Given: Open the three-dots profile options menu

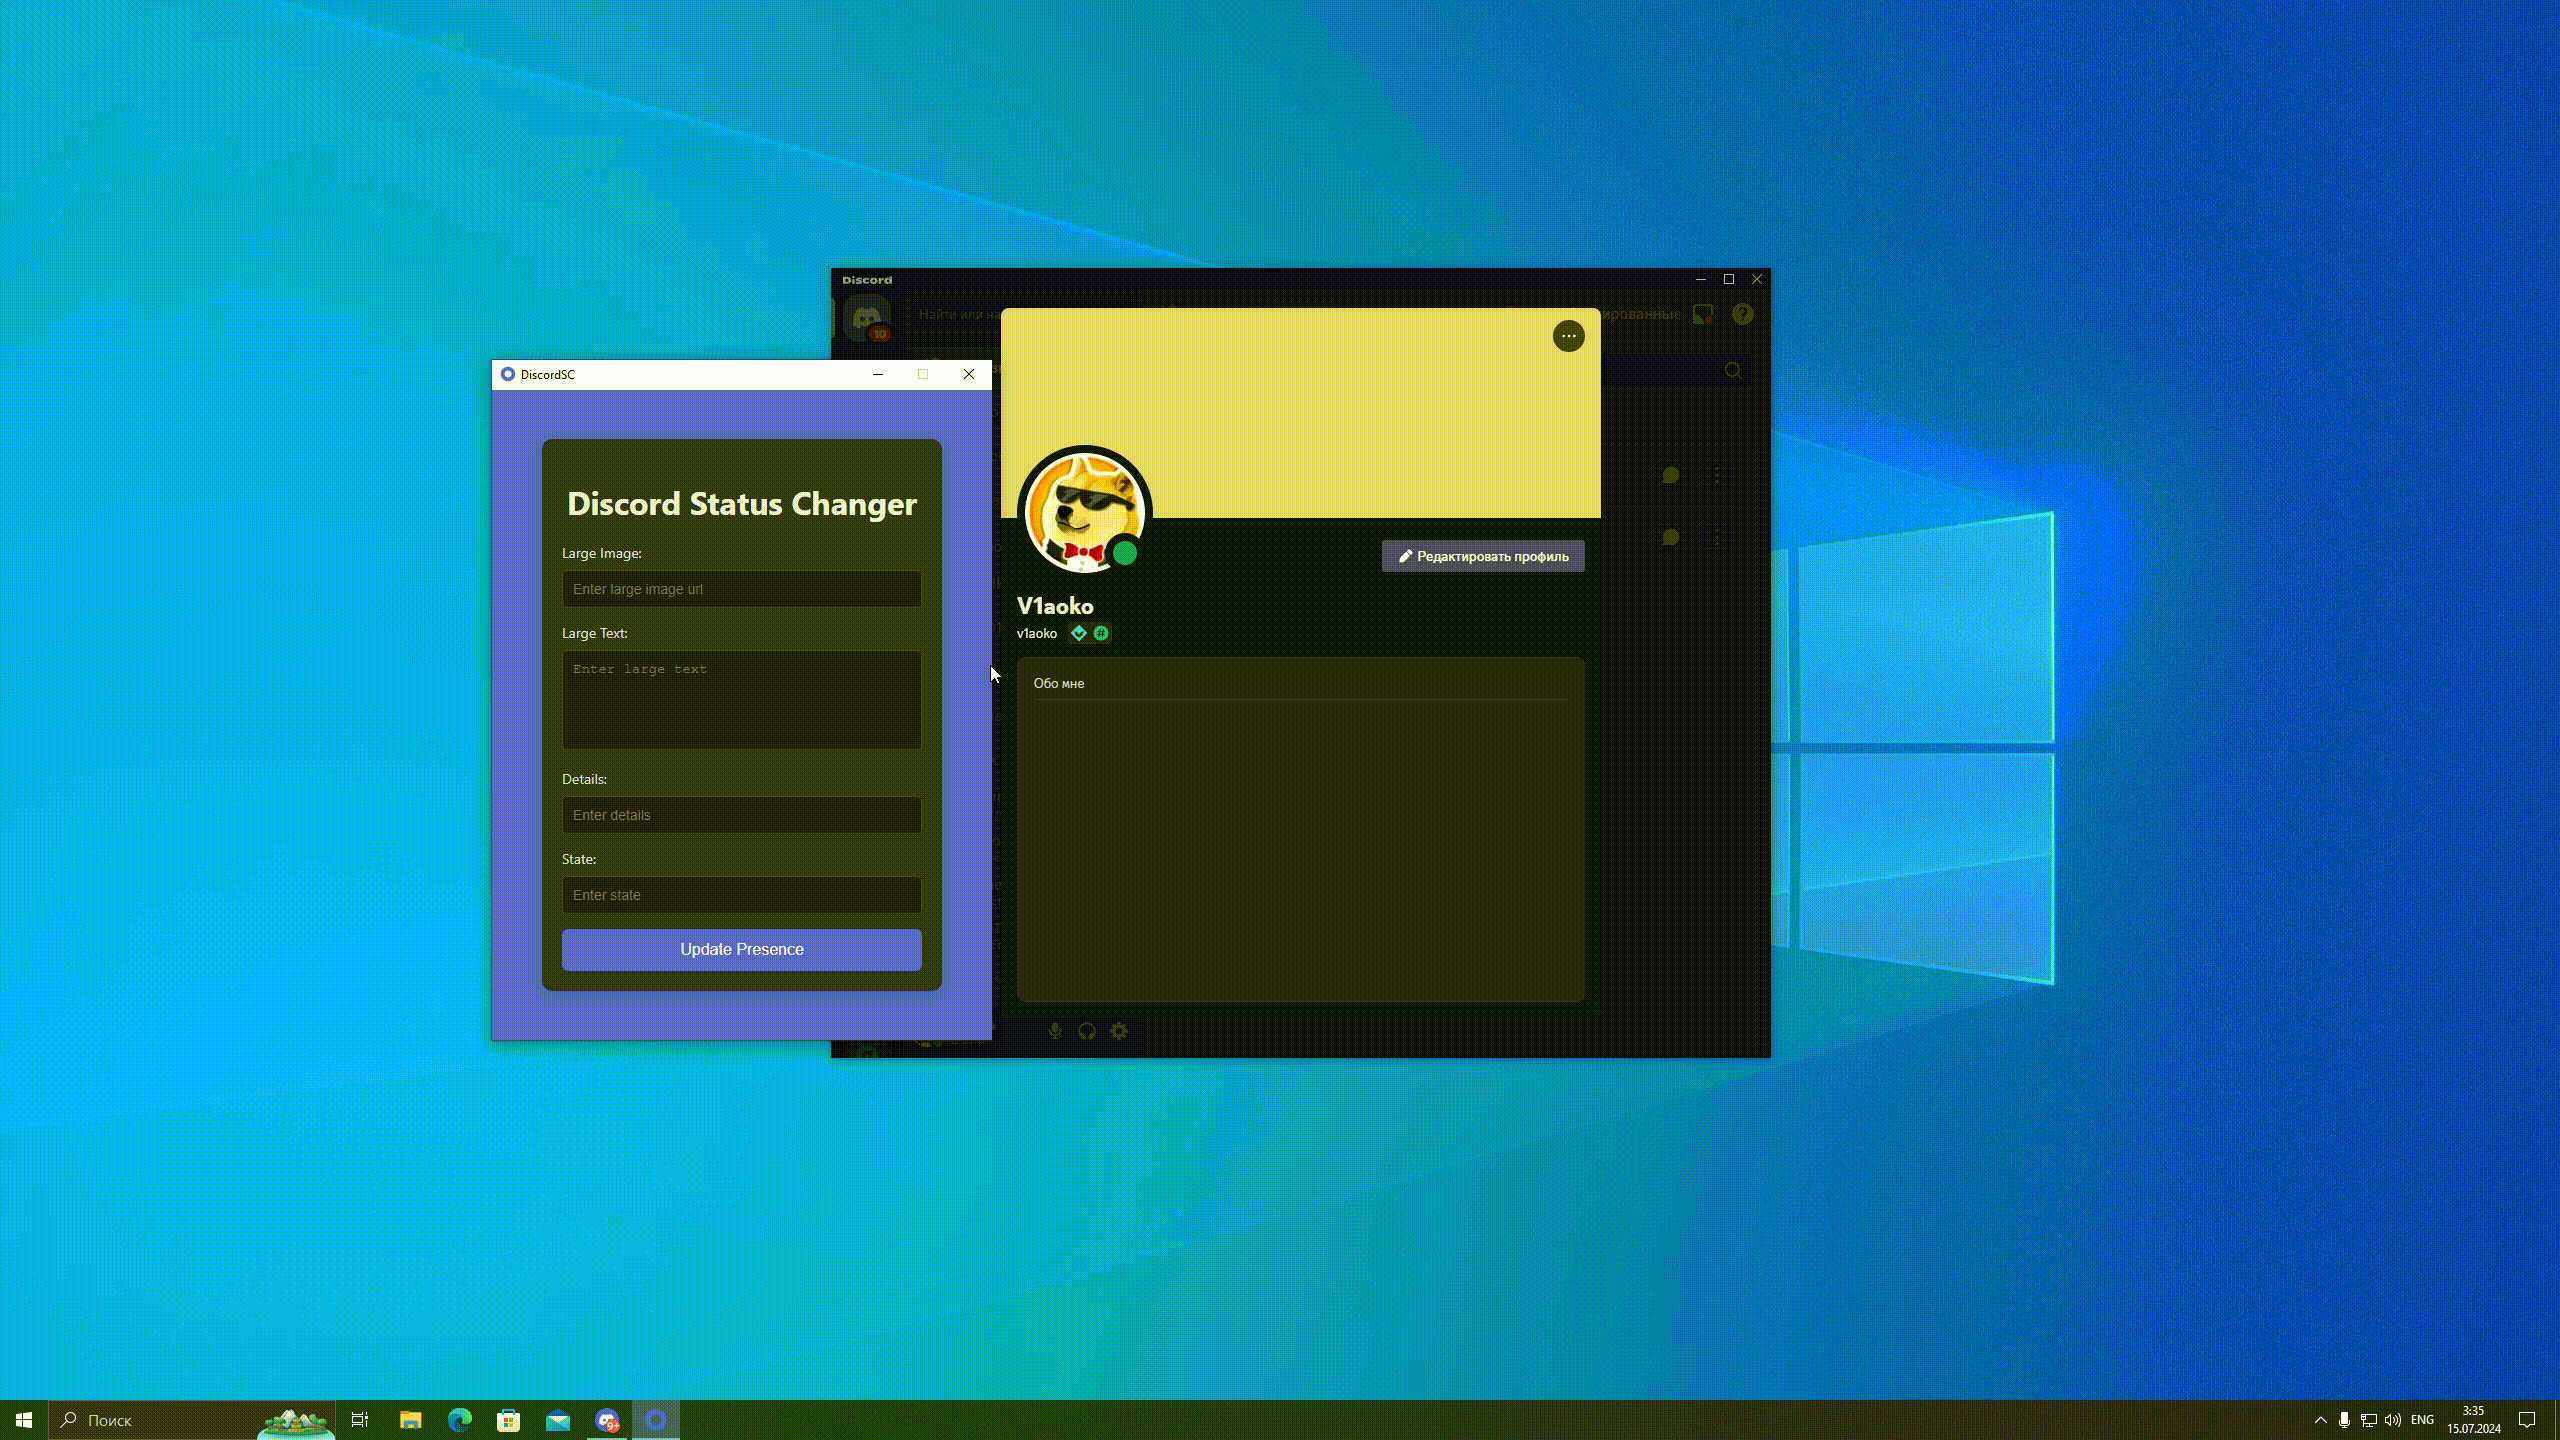Looking at the screenshot, I should click(1568, 336).
